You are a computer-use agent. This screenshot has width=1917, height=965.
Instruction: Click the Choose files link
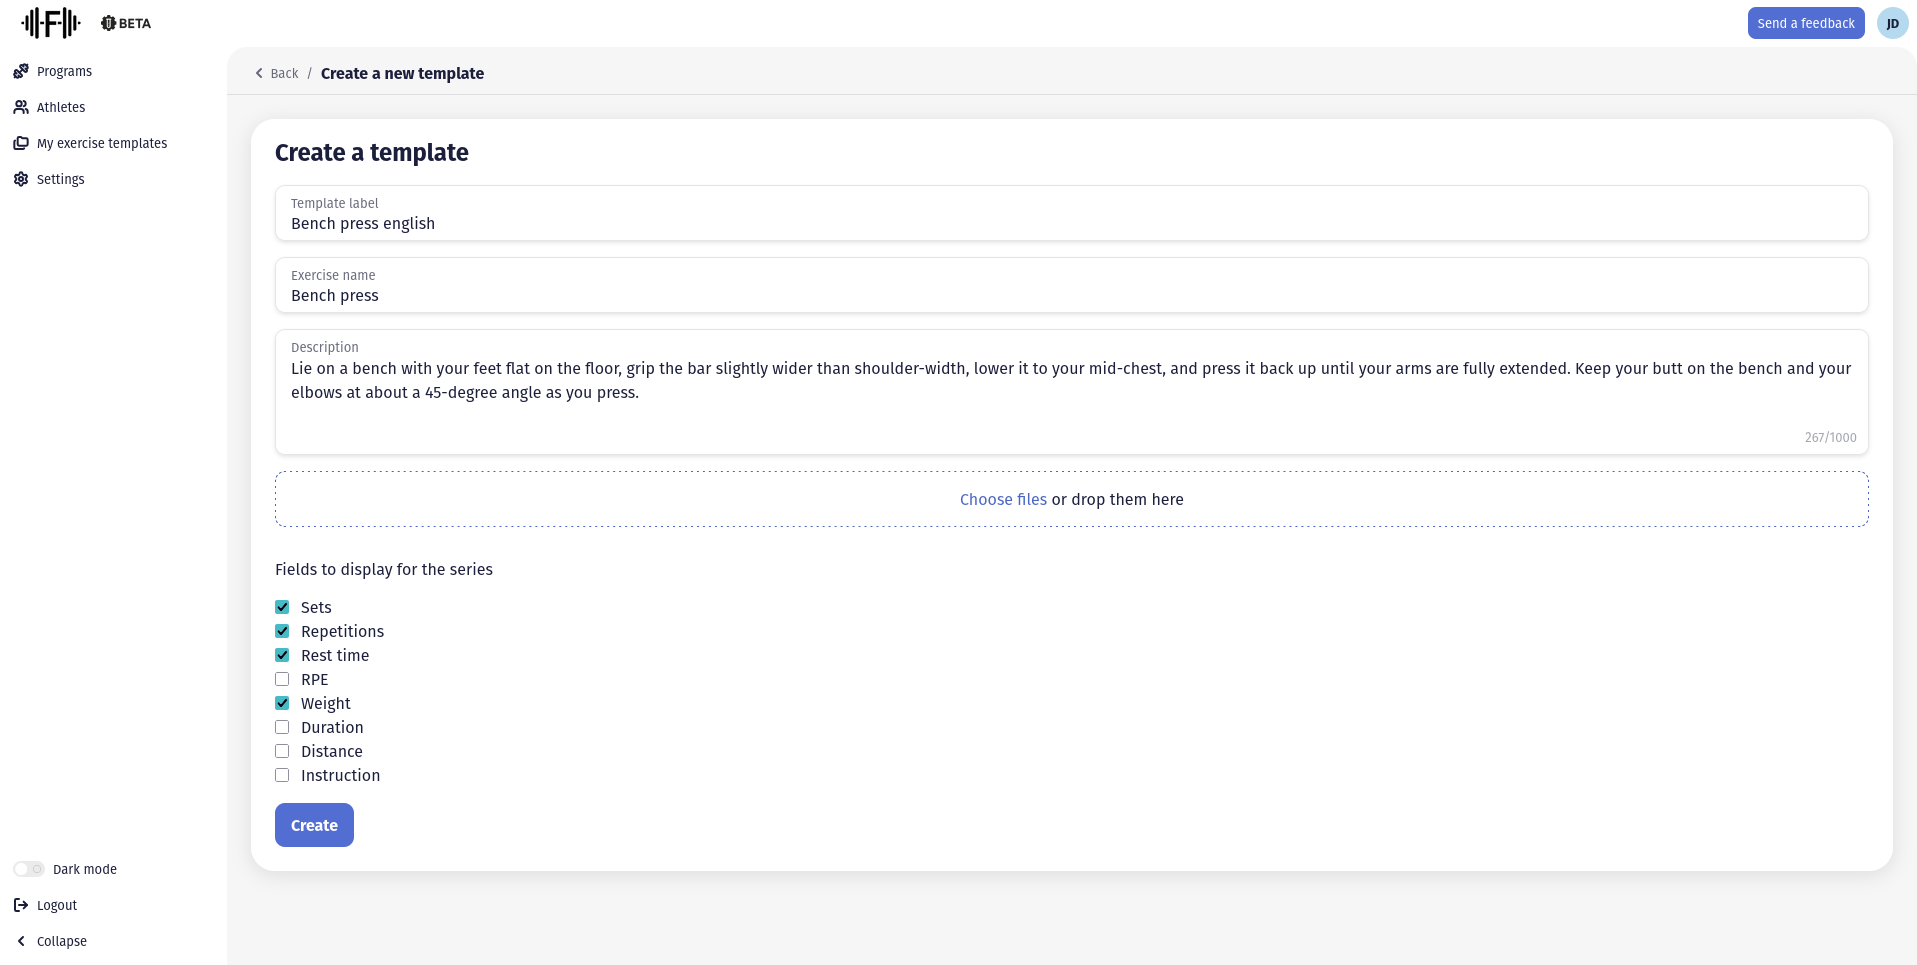coord(1003,499)
